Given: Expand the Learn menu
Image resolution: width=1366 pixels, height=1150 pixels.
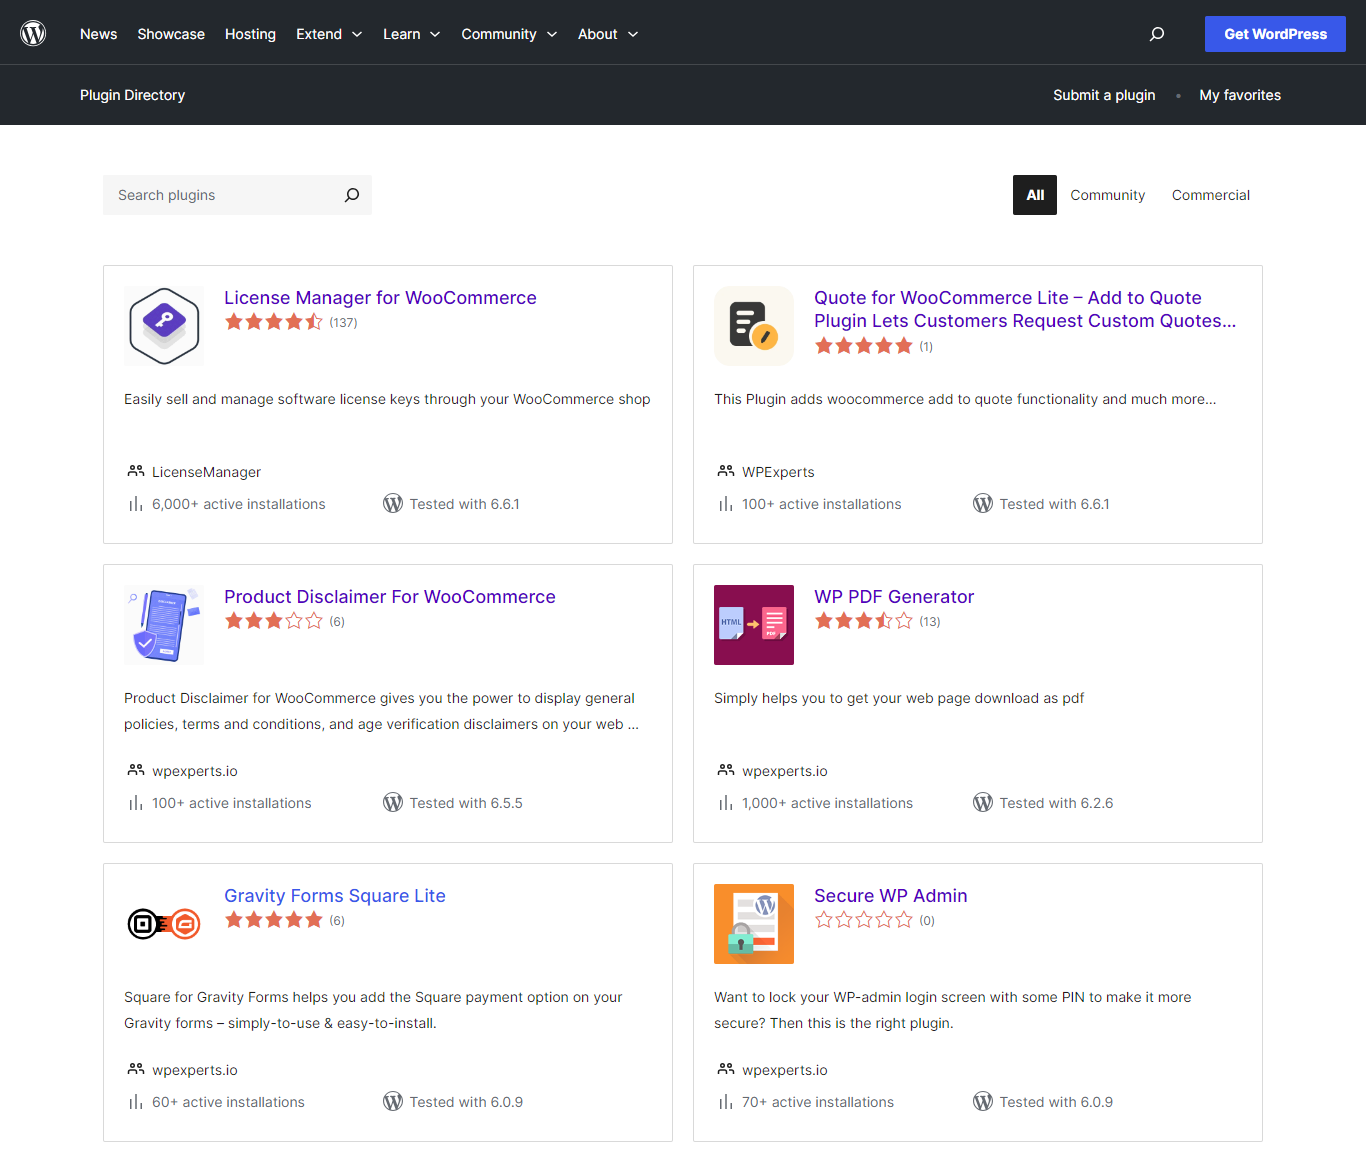Looking at the screenshot, I should pos(412,34).
